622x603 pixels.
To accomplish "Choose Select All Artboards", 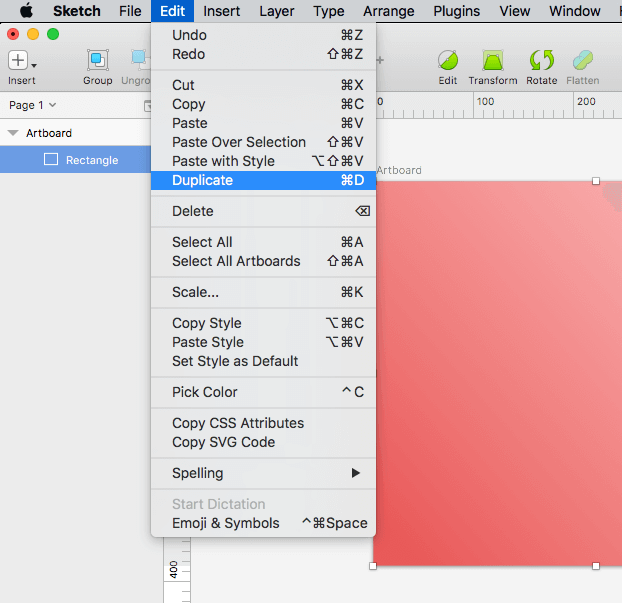I will 263,261.
